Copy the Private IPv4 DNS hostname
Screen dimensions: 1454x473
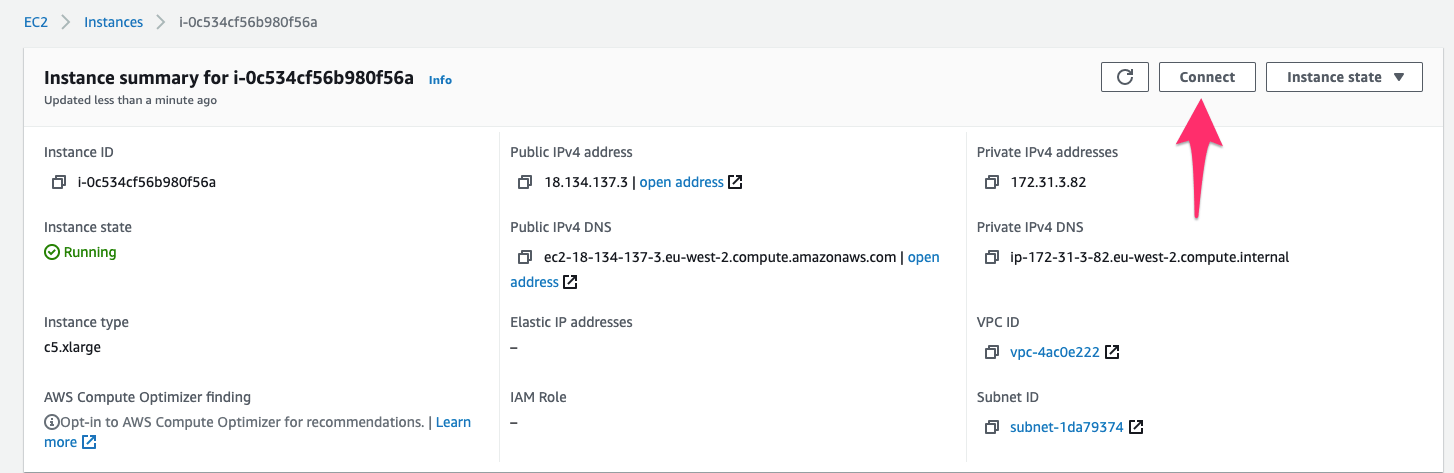click(992, 257)
